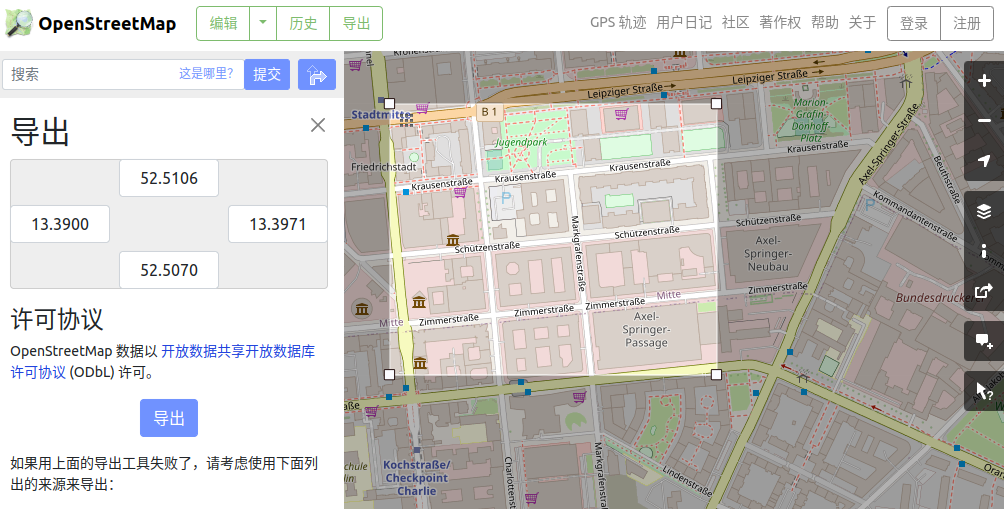1004x509 pixels.
Task: Open the 历史 history tab
Action: coord(303,23)
